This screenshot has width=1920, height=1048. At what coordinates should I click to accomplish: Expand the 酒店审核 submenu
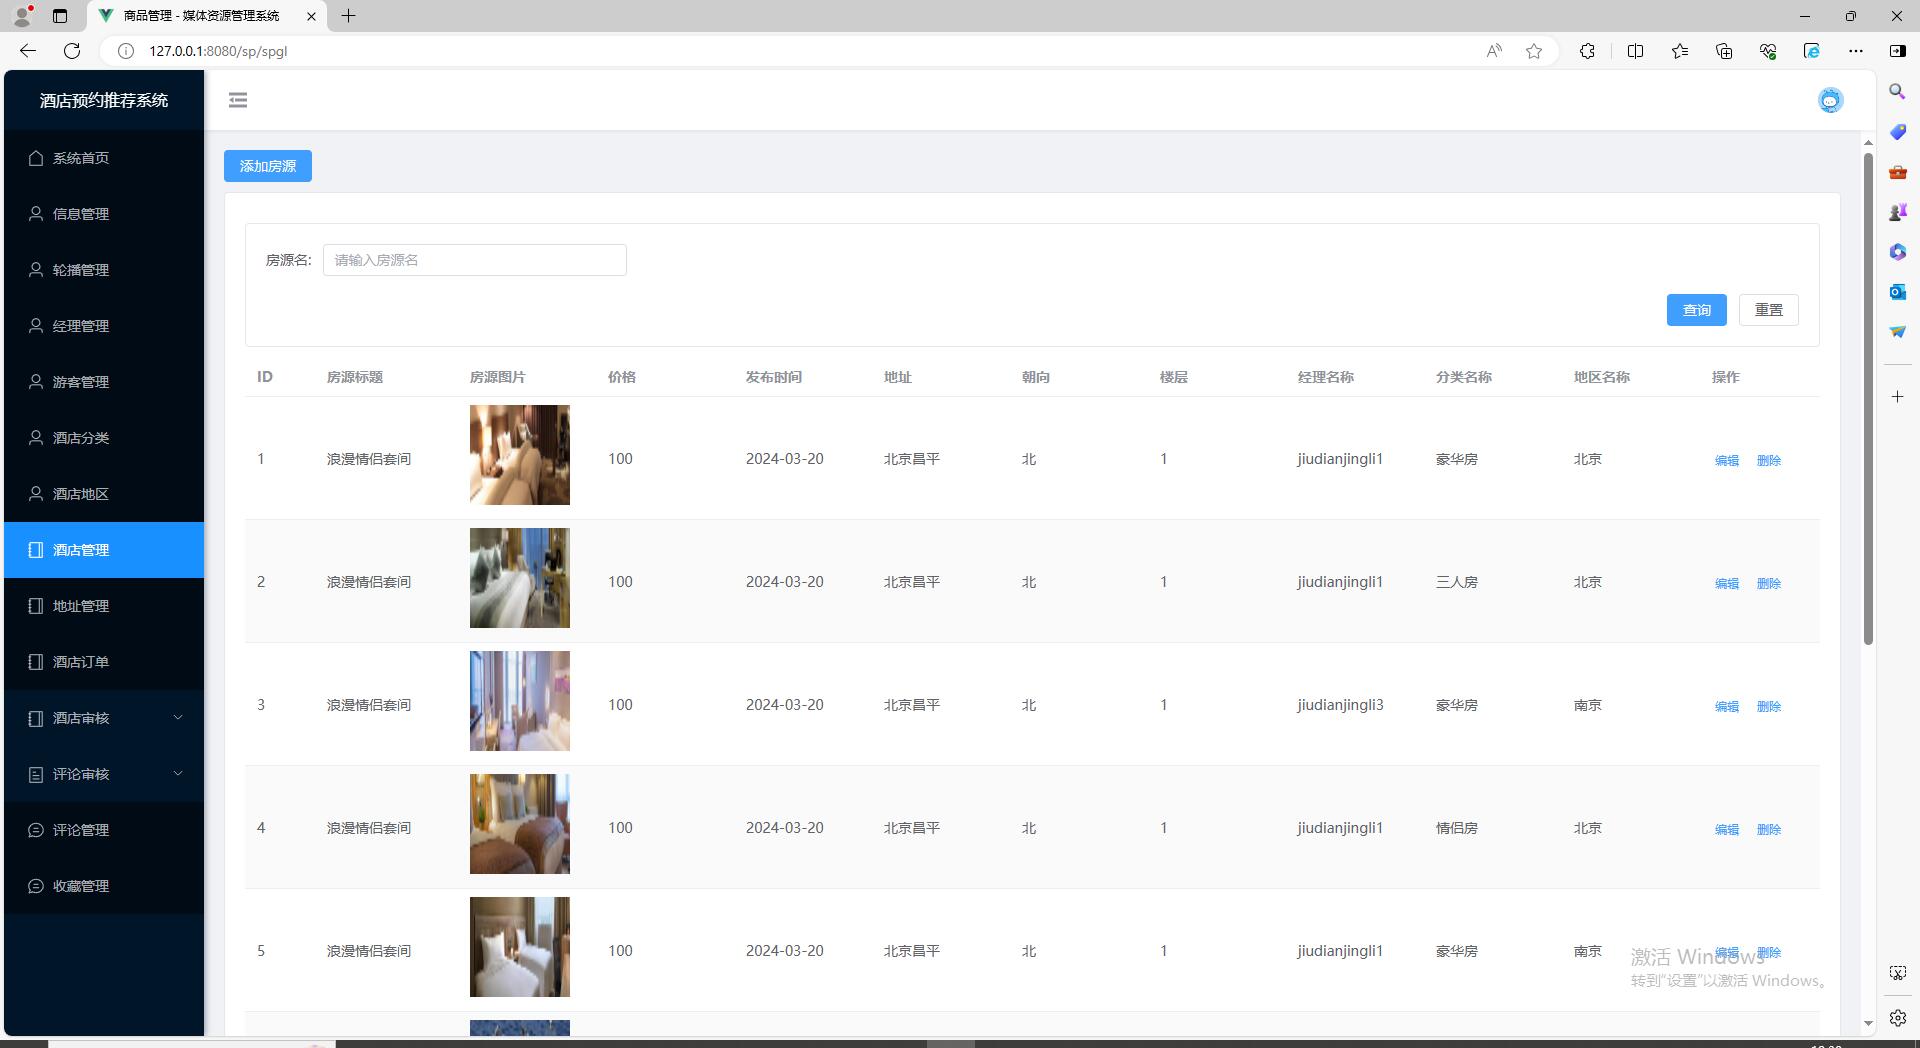[x=104, y=718]
